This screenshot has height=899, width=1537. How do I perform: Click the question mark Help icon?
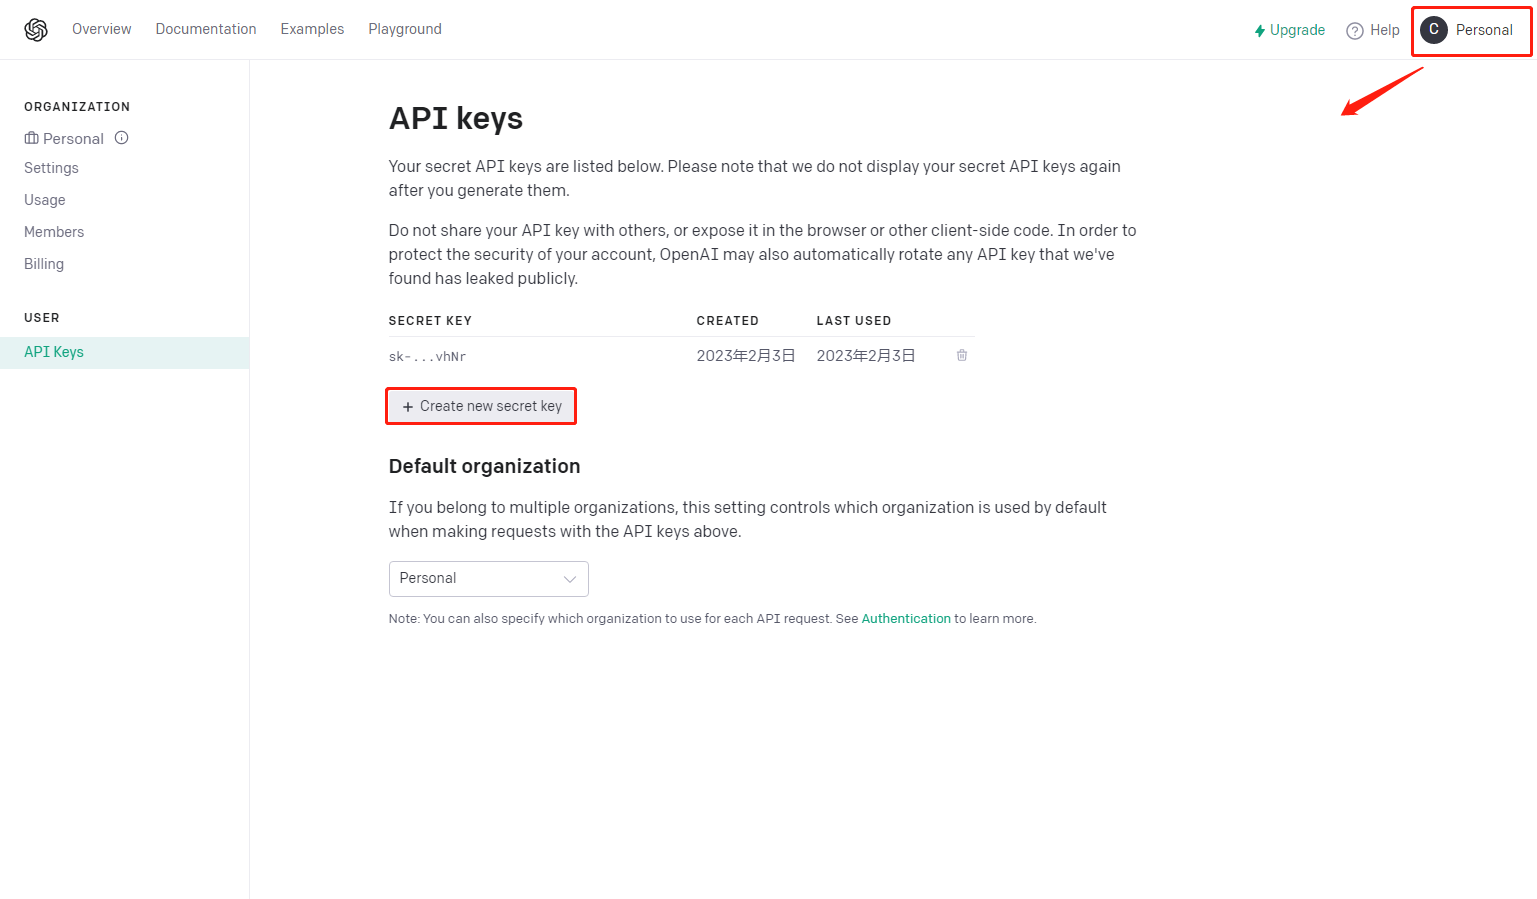pyautogui.click(x=1355, y=31)
